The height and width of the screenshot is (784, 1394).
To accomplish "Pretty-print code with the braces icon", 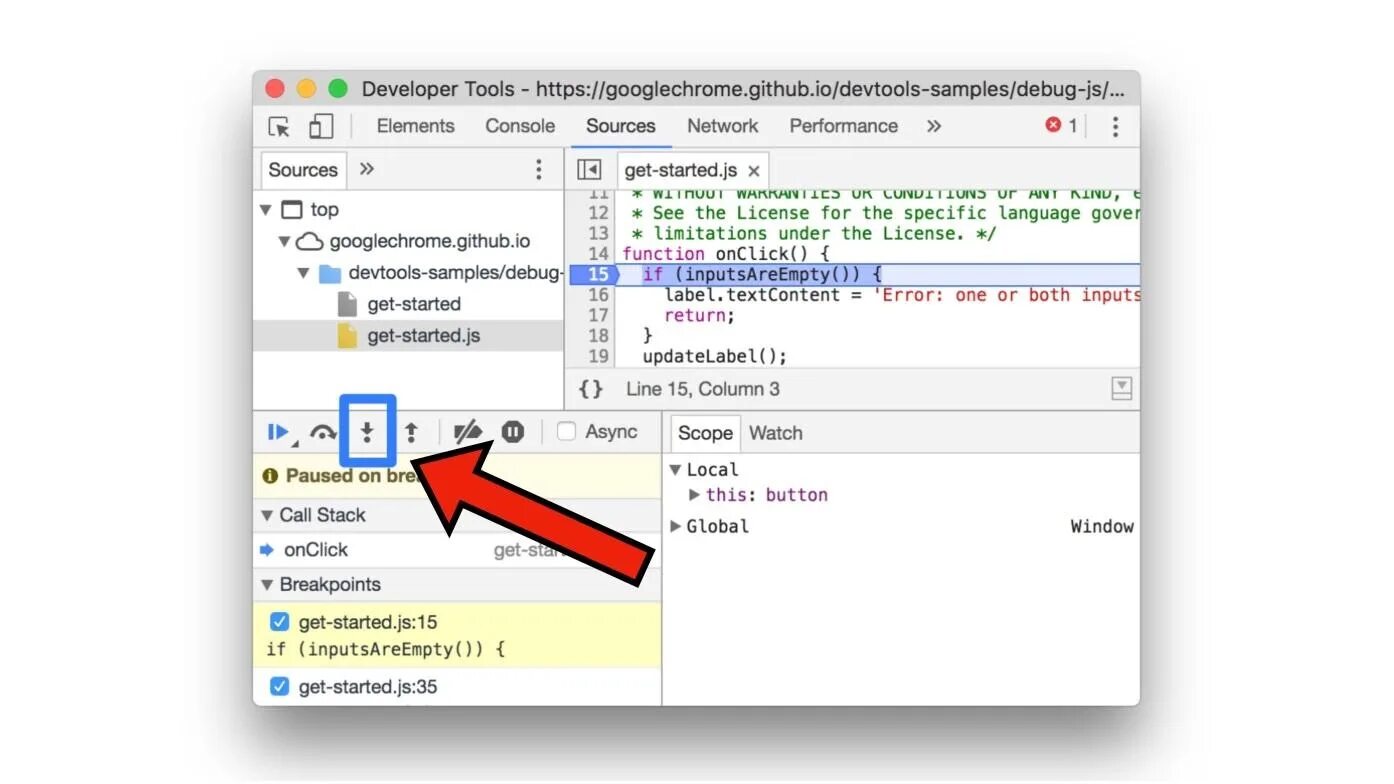I will coord(591,389).
